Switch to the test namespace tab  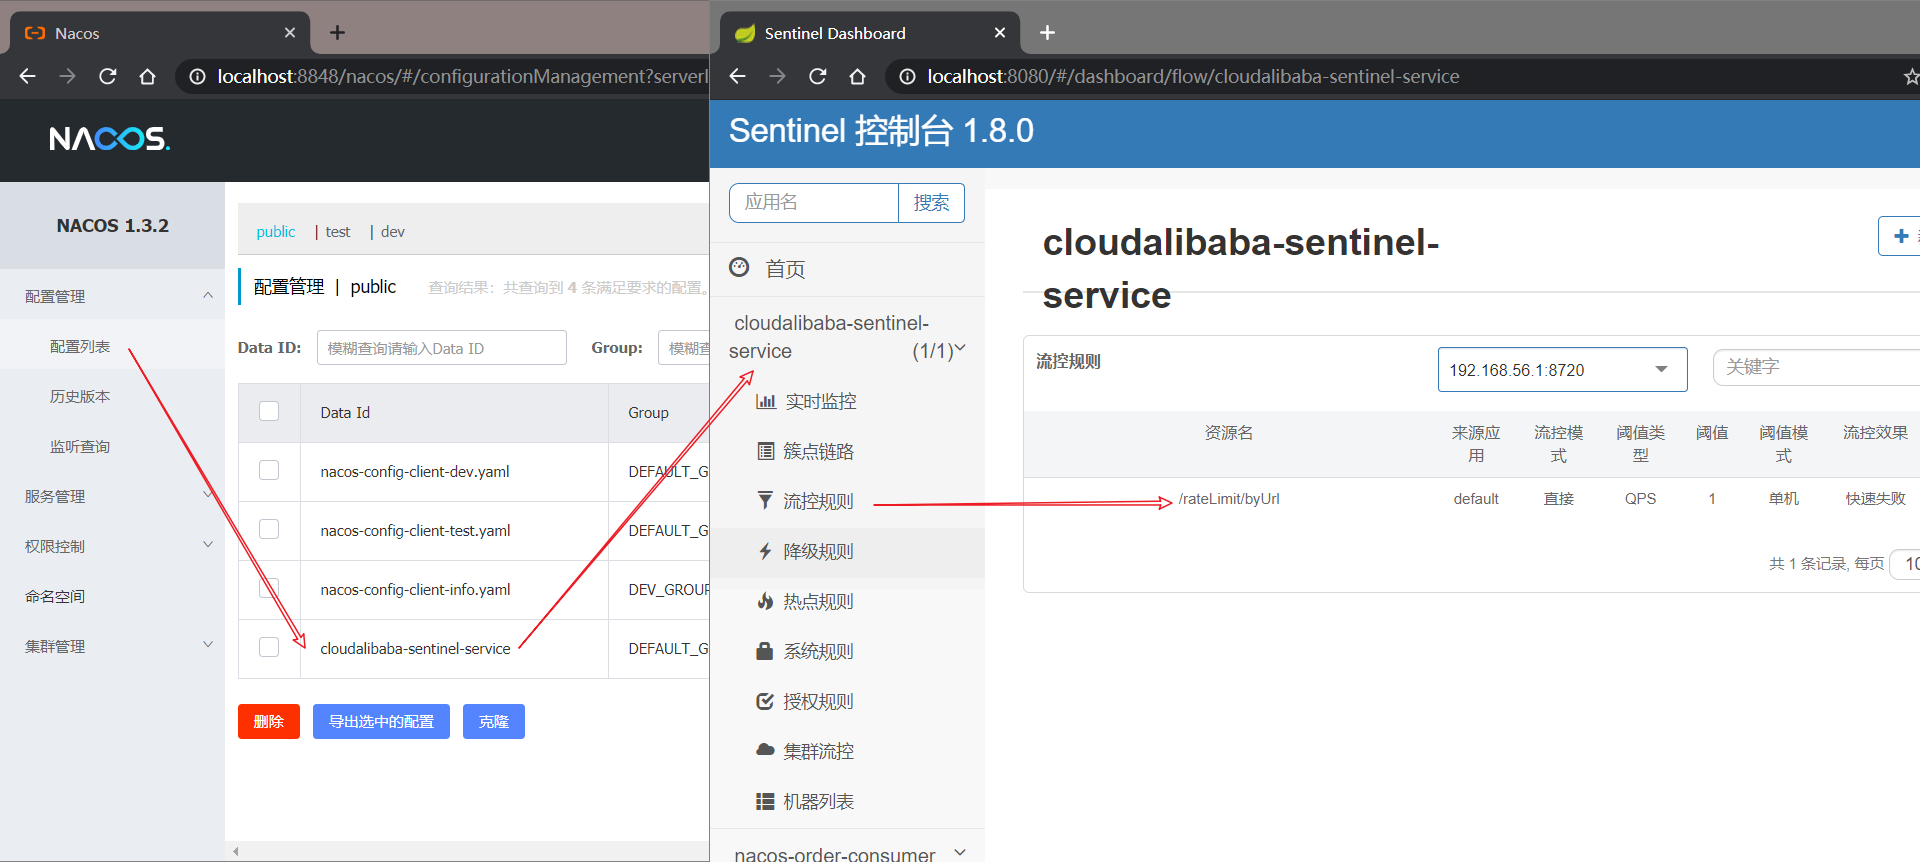click(x=338, y=232)
